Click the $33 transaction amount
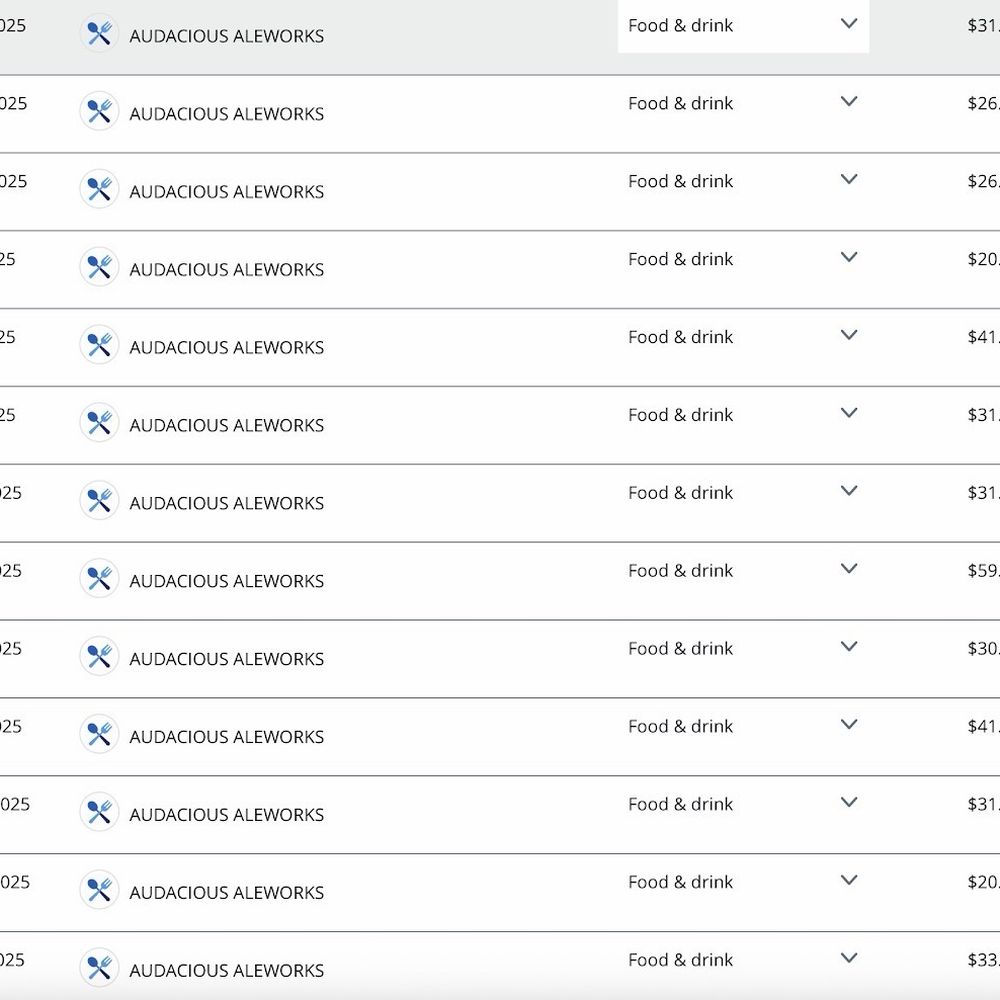Image resolution: width=1000 pixels, height=1000 pixels. click(983, 960)
